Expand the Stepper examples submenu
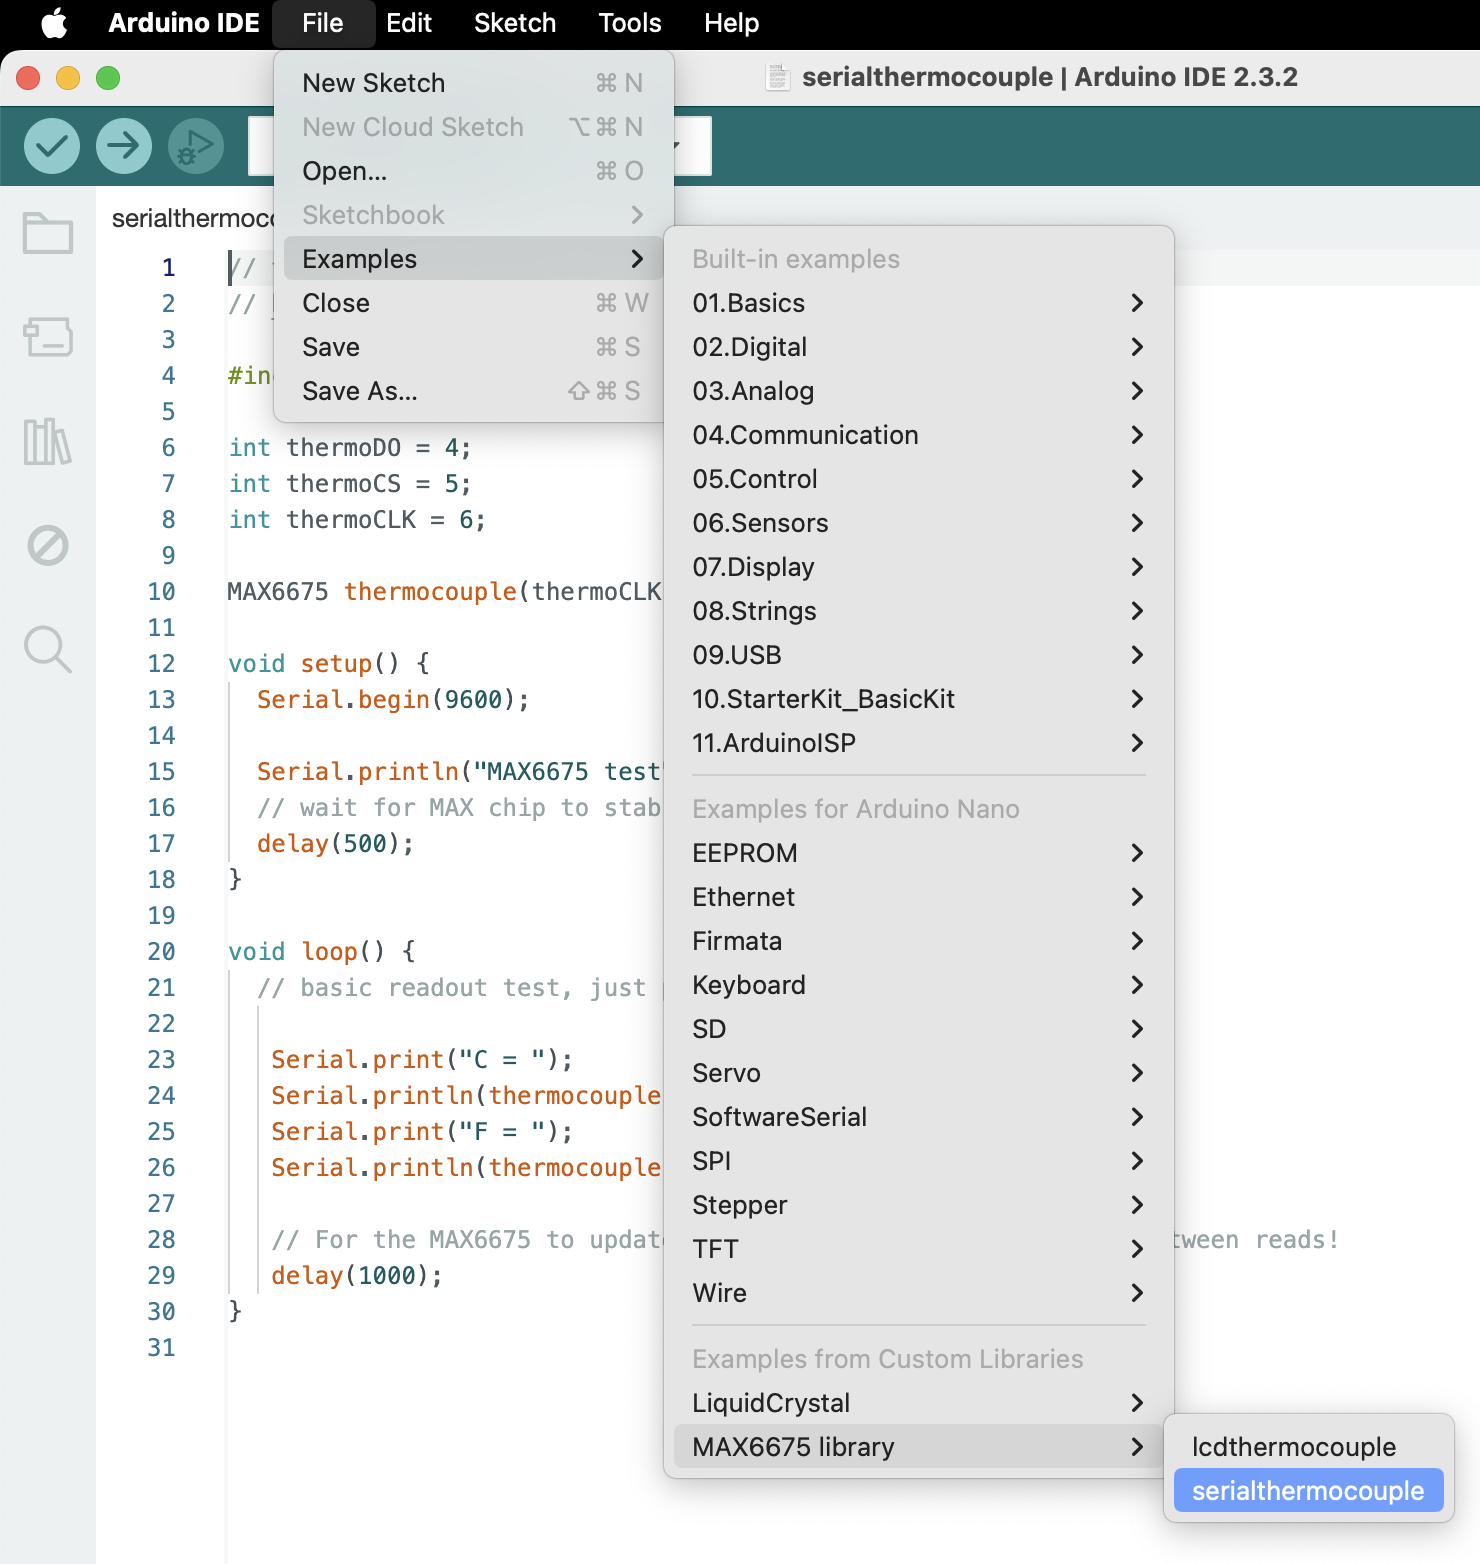Viewport: 1480px width, 1564px height. coord(918,1205)
